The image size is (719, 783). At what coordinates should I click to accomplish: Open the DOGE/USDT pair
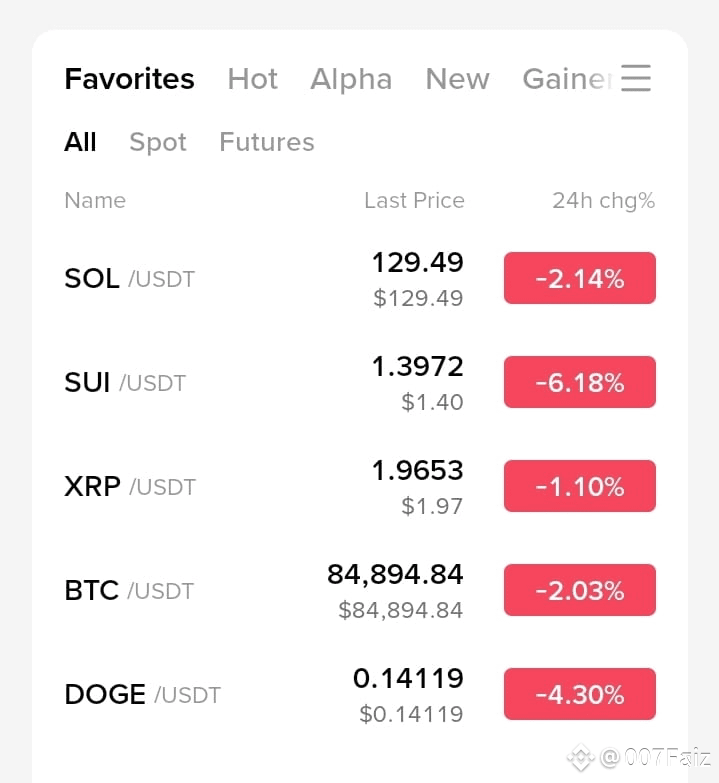pyautogui.click(x=360, y=694)
